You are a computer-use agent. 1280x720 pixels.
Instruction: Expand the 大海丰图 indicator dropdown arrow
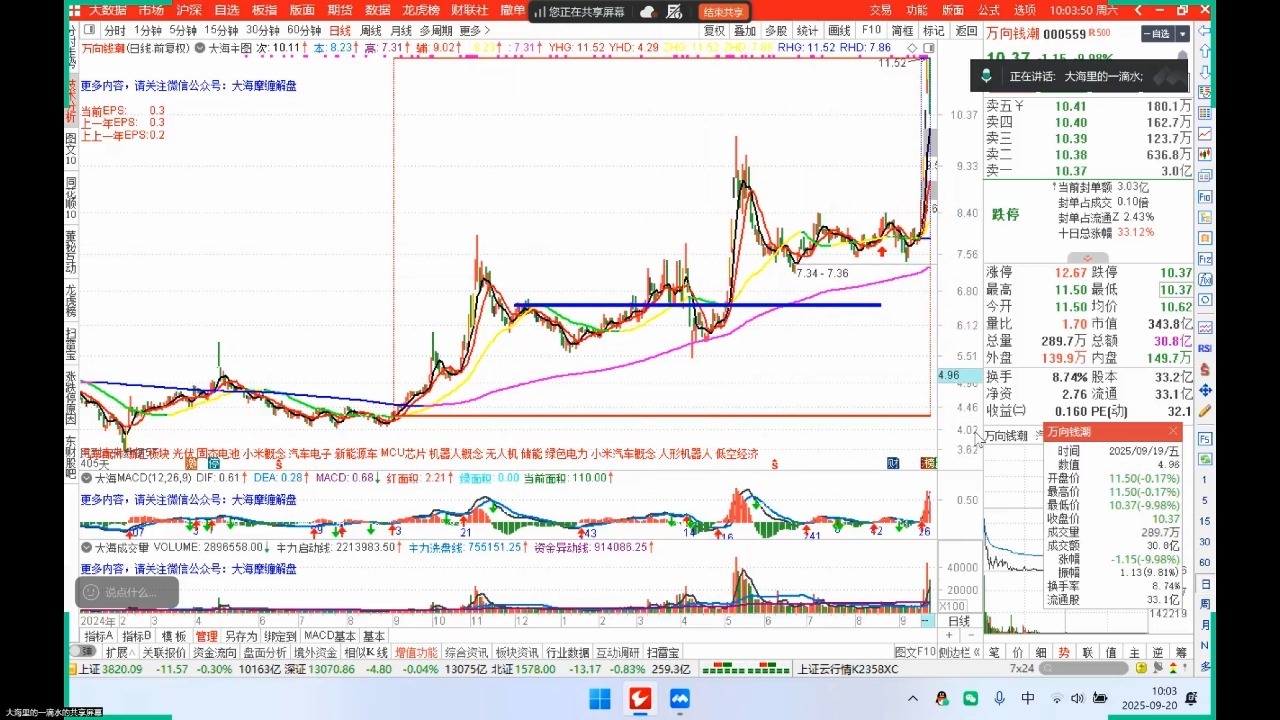(x=200, y=47)
